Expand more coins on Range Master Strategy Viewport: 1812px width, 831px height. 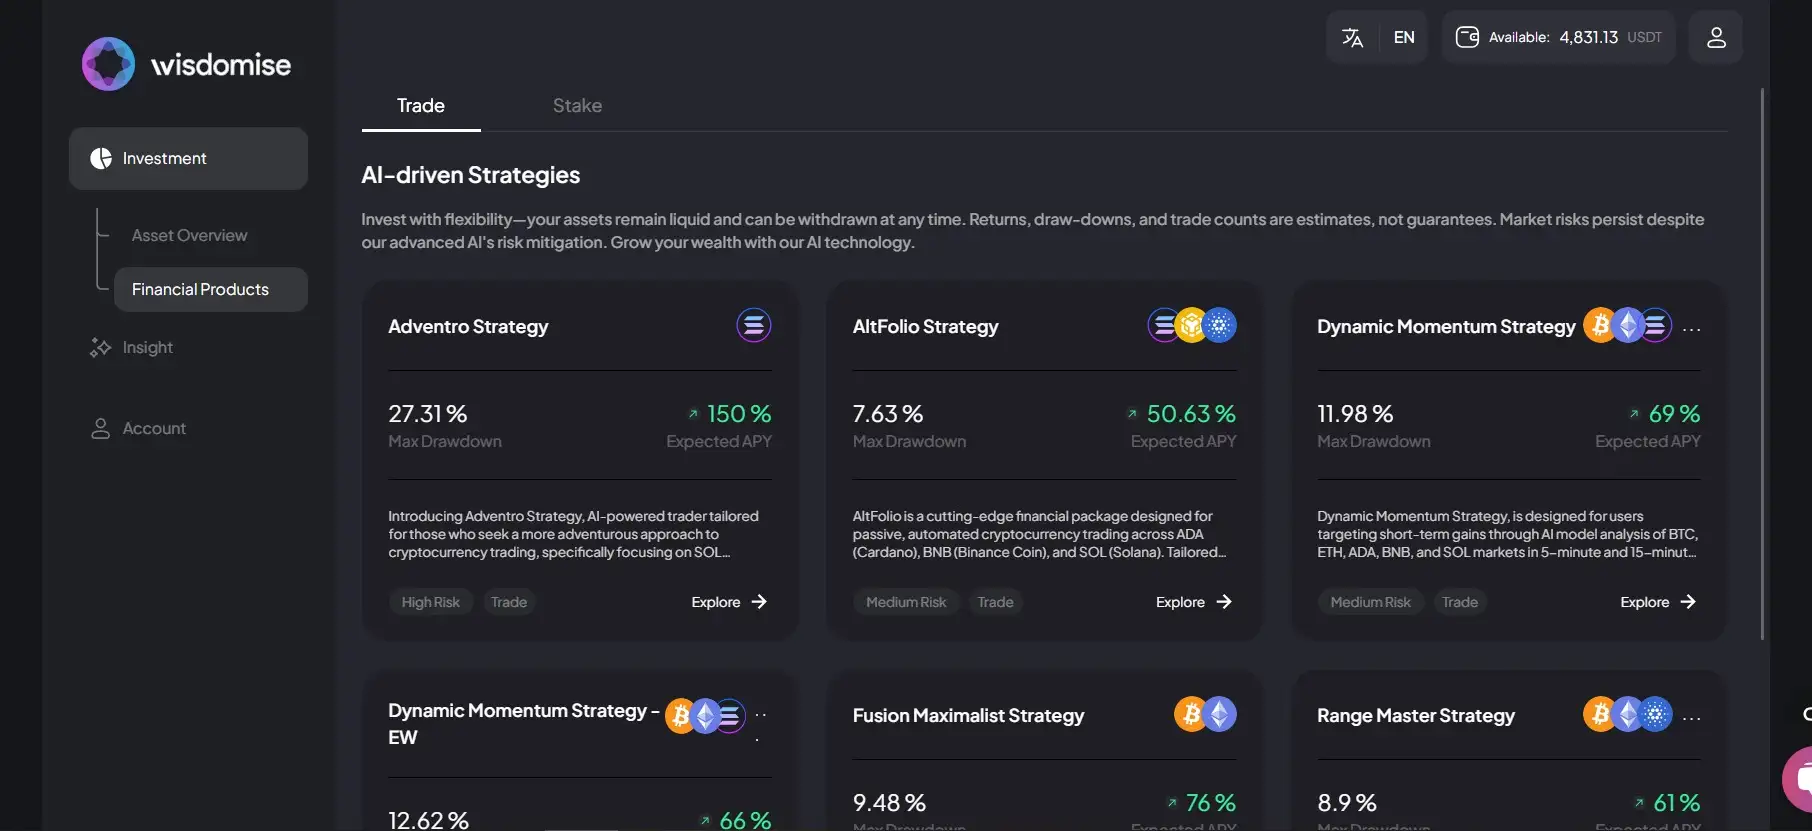[x=1692, y=718]
